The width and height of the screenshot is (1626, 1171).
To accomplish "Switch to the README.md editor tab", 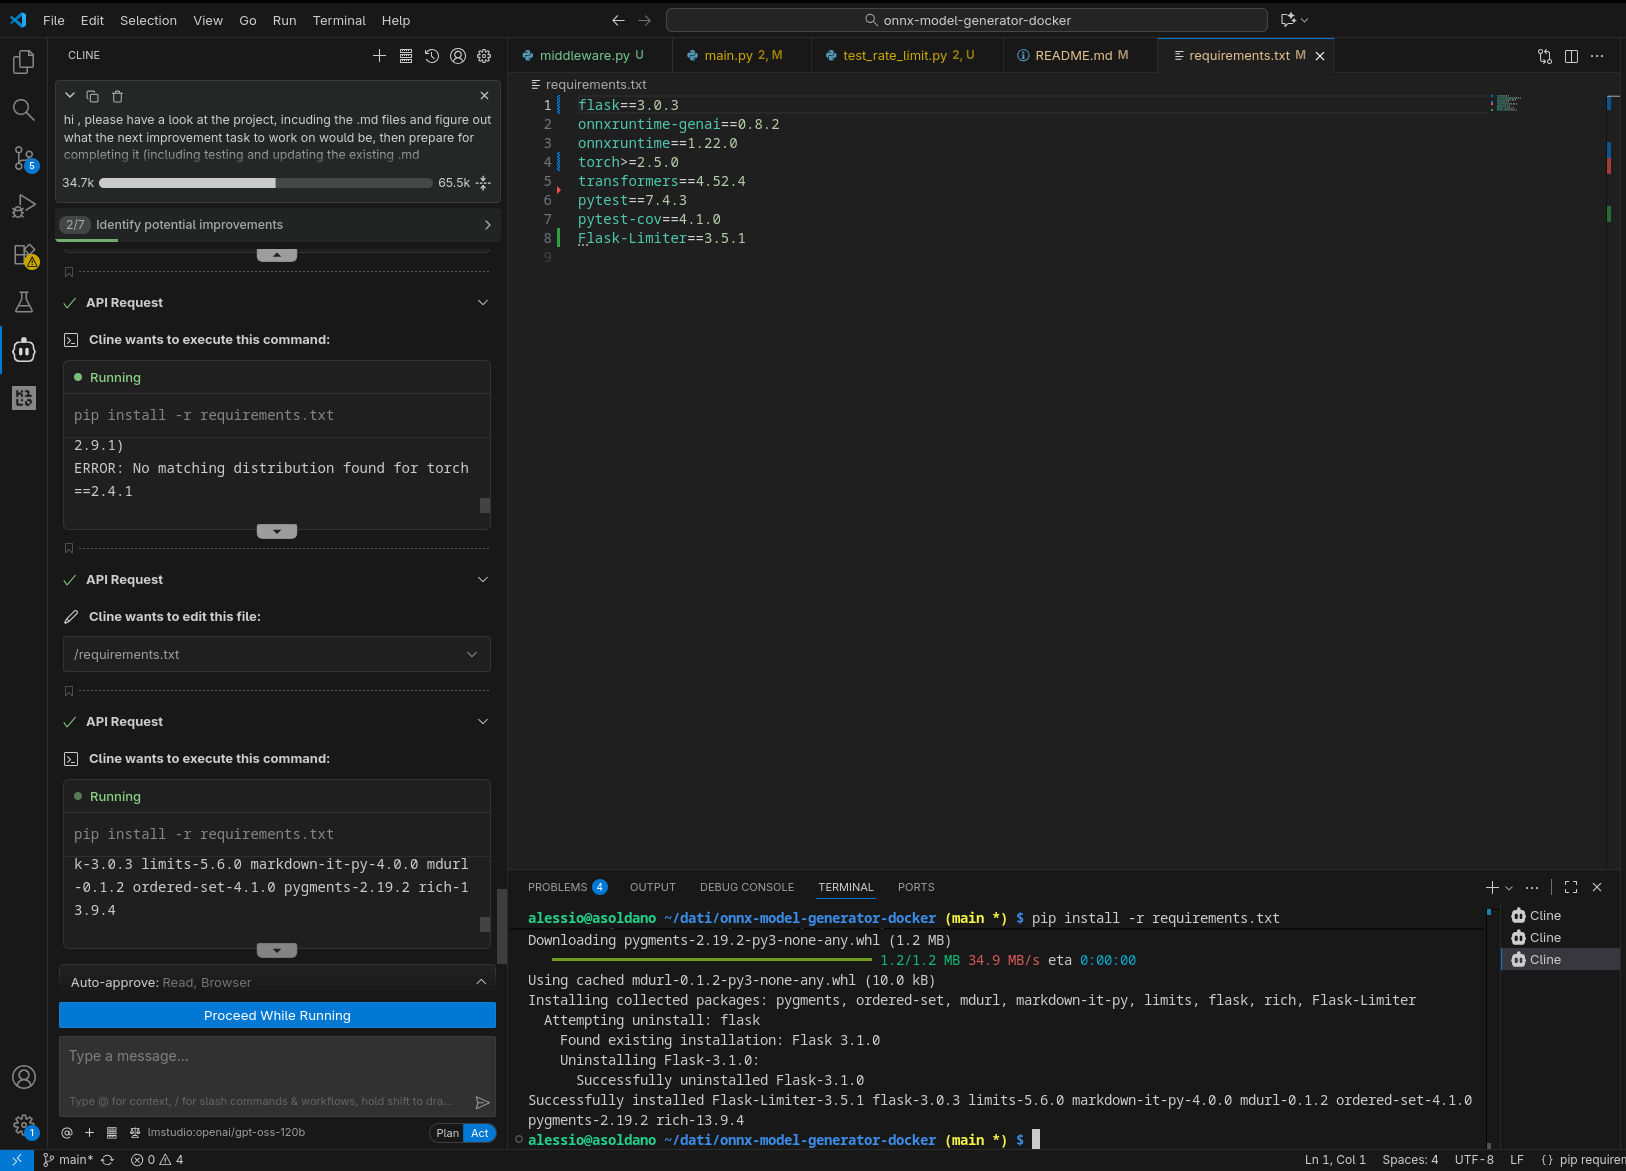I will pyautogui.click(x=1072, y=56).
